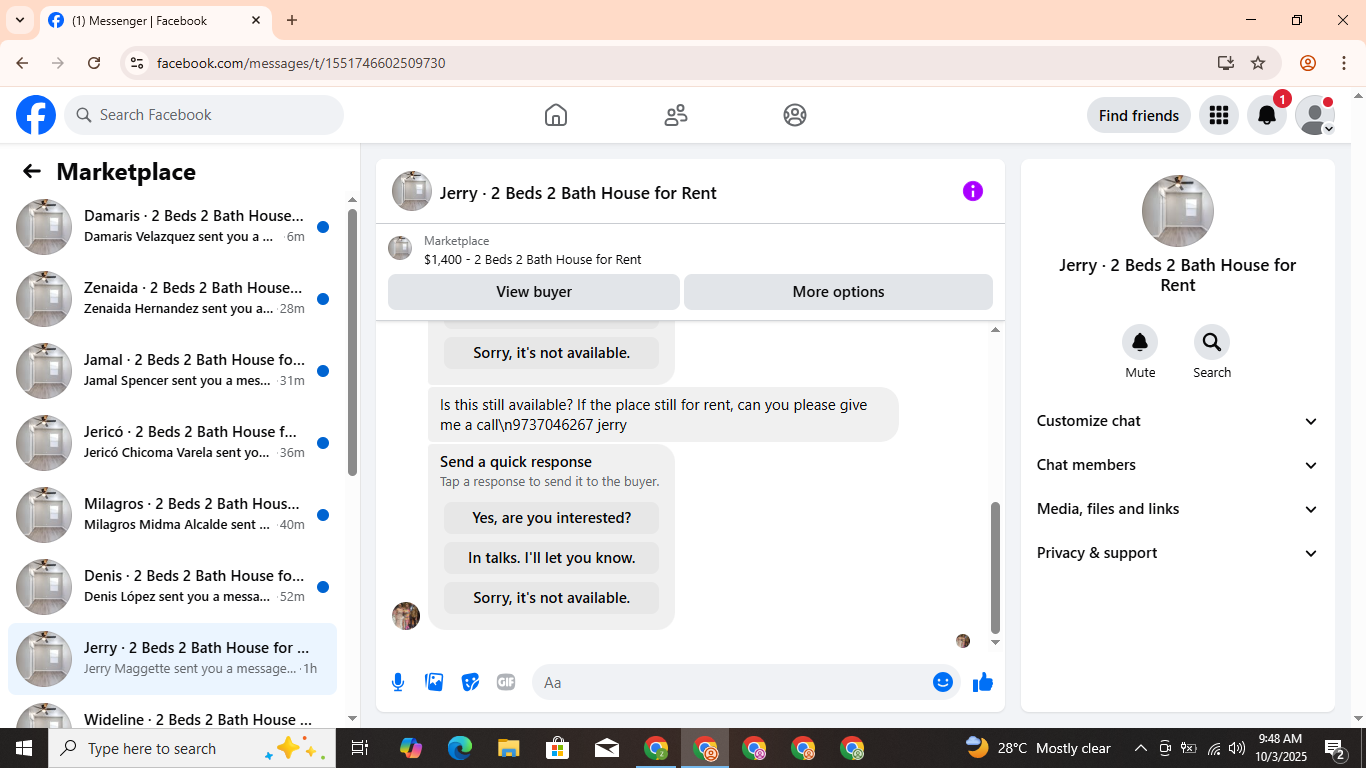1366x768 pixels.
Task: Expand Chat members section
Action: pyautogui.click(x=1178, y=465)
